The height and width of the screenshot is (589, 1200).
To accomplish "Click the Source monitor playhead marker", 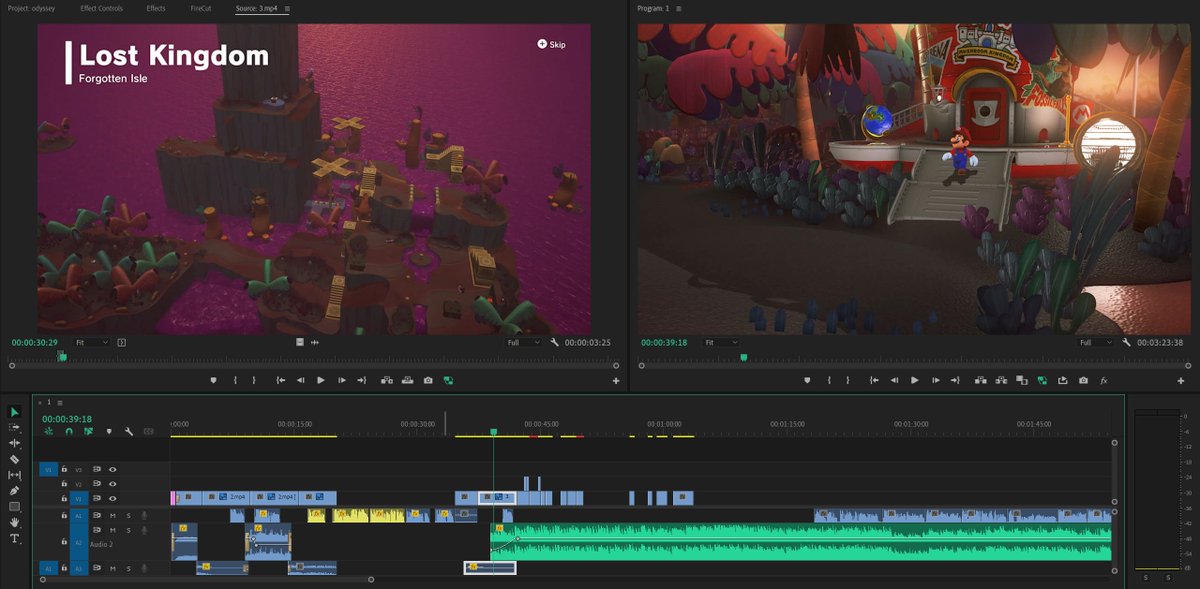I will pos(62,356).
